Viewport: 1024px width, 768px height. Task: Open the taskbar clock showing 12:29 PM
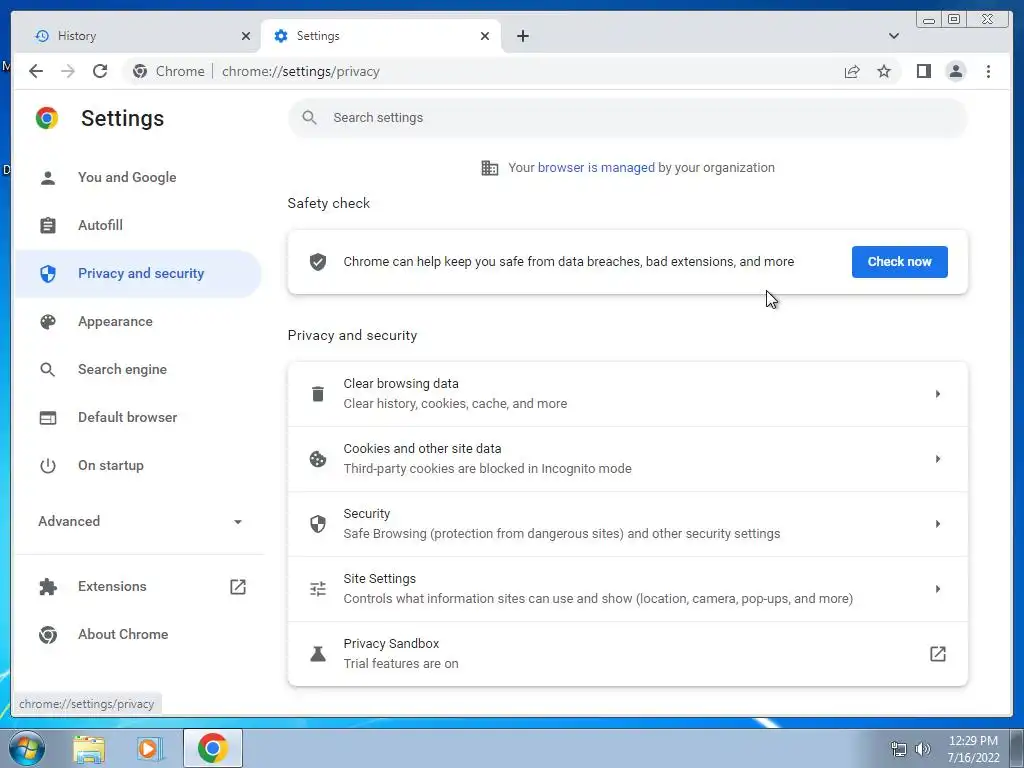tap(973, 749)
